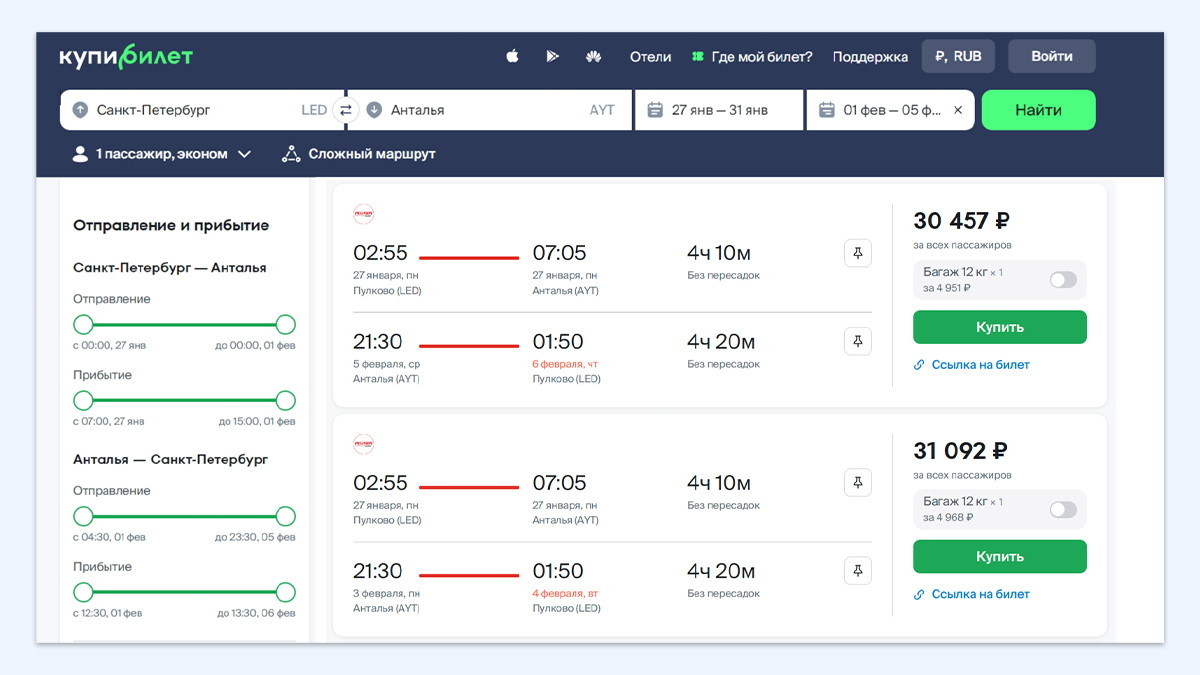This screenshot has width=1200, height=675.
Task: Click the Apple App Store icon
Action: tap(512, 57)
